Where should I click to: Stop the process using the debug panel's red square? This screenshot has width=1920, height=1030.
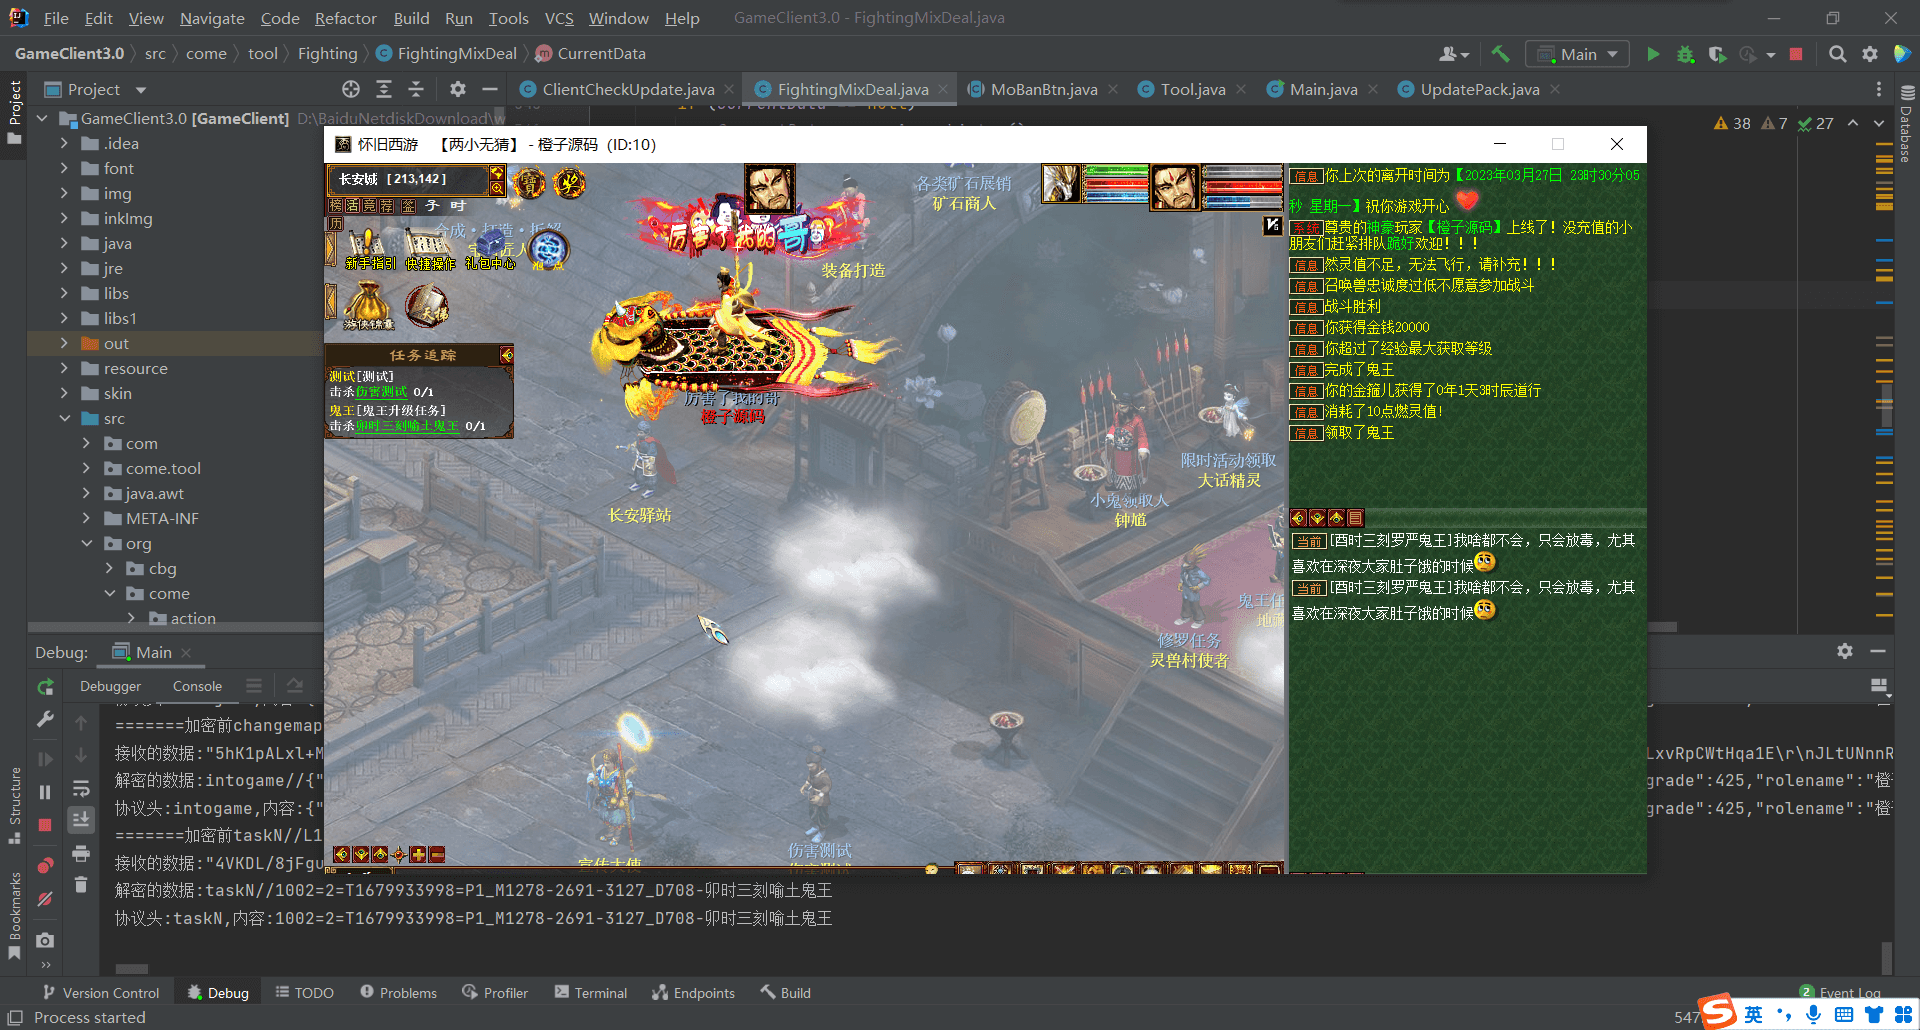click(x=45, y=825)
